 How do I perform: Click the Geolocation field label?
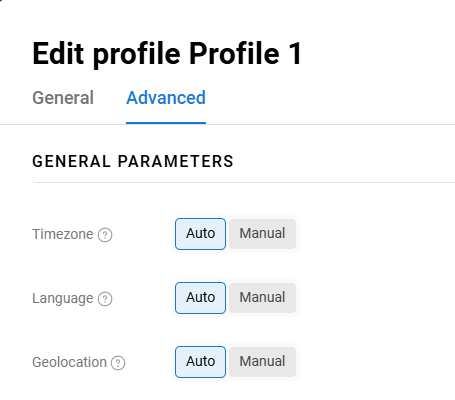[x=69, y=362]
